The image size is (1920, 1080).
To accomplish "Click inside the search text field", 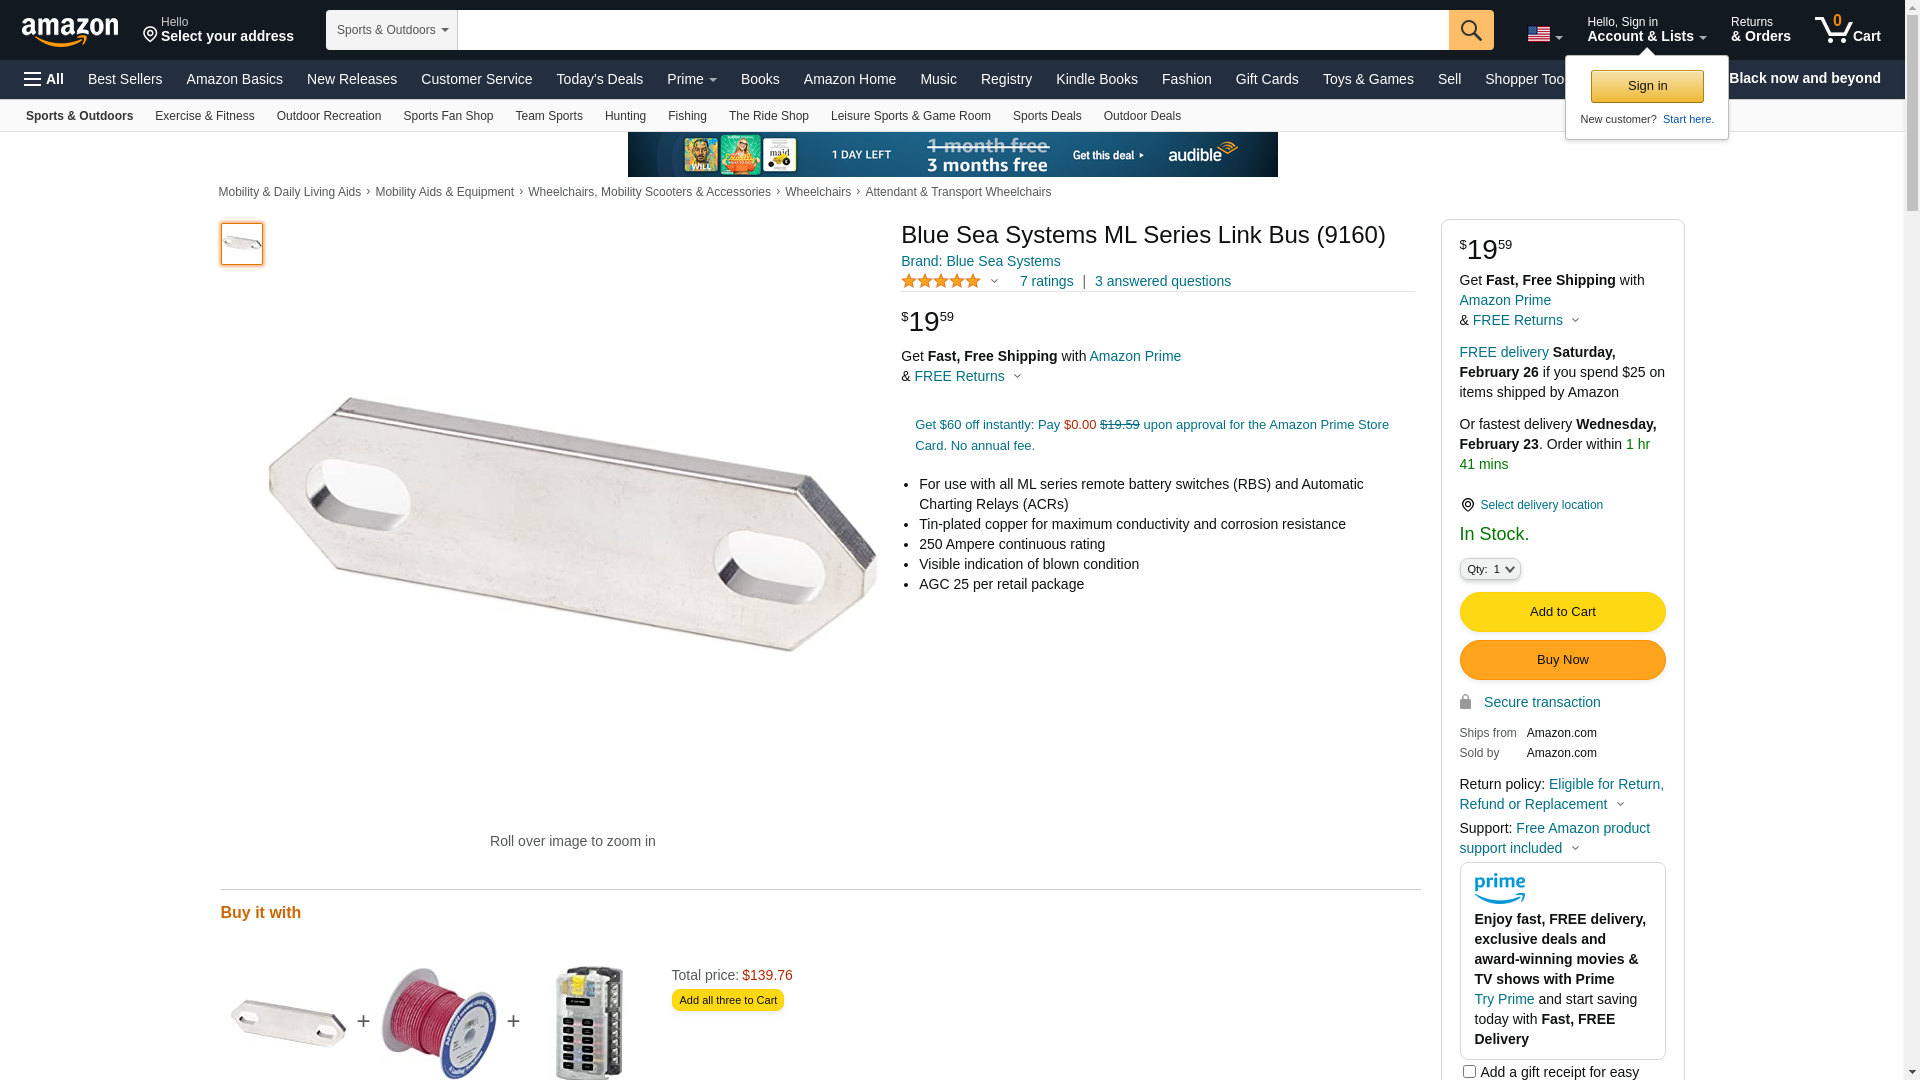I will tap(953, 30).
